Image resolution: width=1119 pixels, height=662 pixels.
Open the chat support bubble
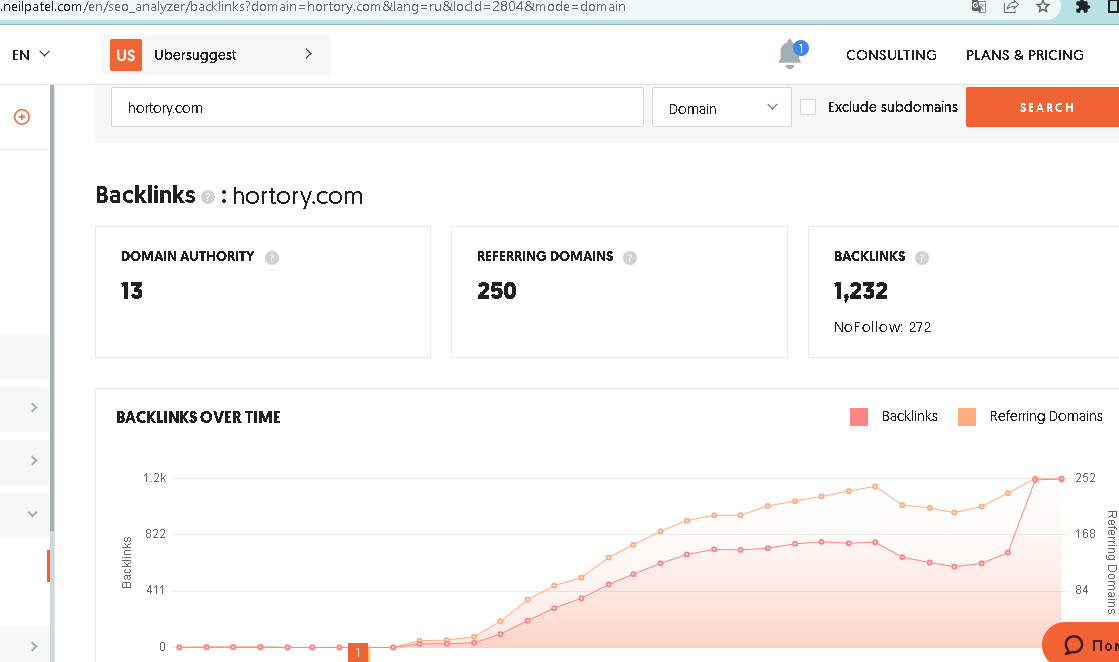(1080, 643)
